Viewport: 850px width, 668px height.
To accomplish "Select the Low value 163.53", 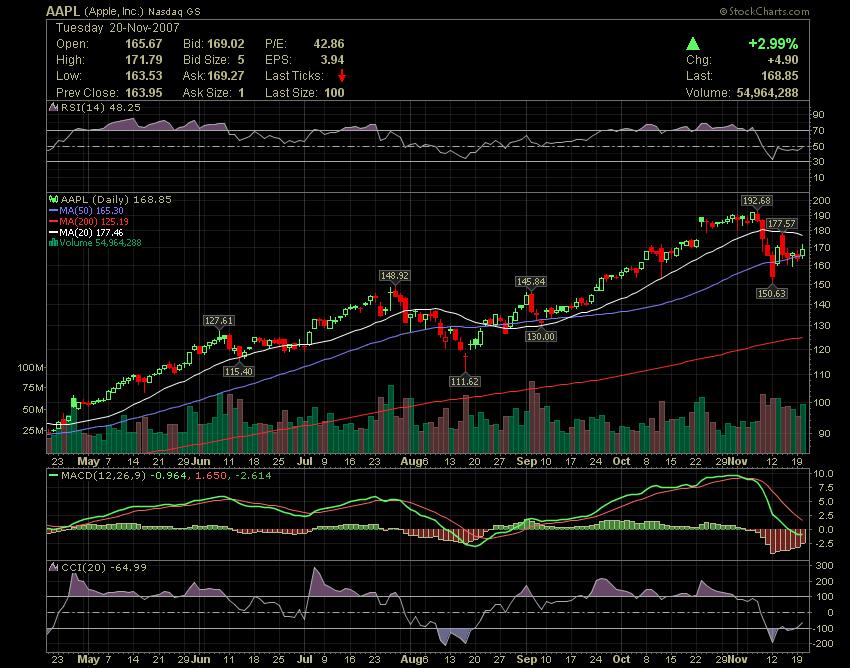I will pos(144,76).
